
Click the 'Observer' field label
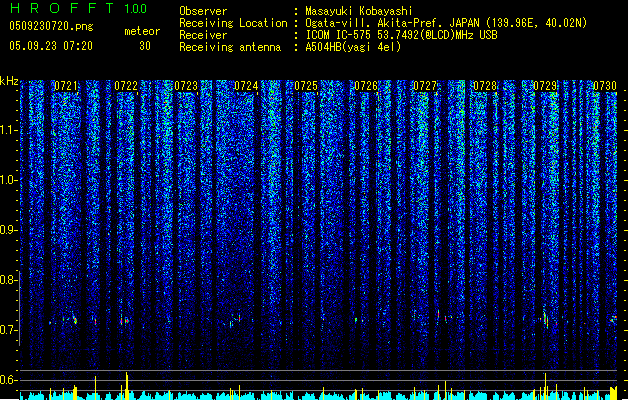tap(203, 11)
